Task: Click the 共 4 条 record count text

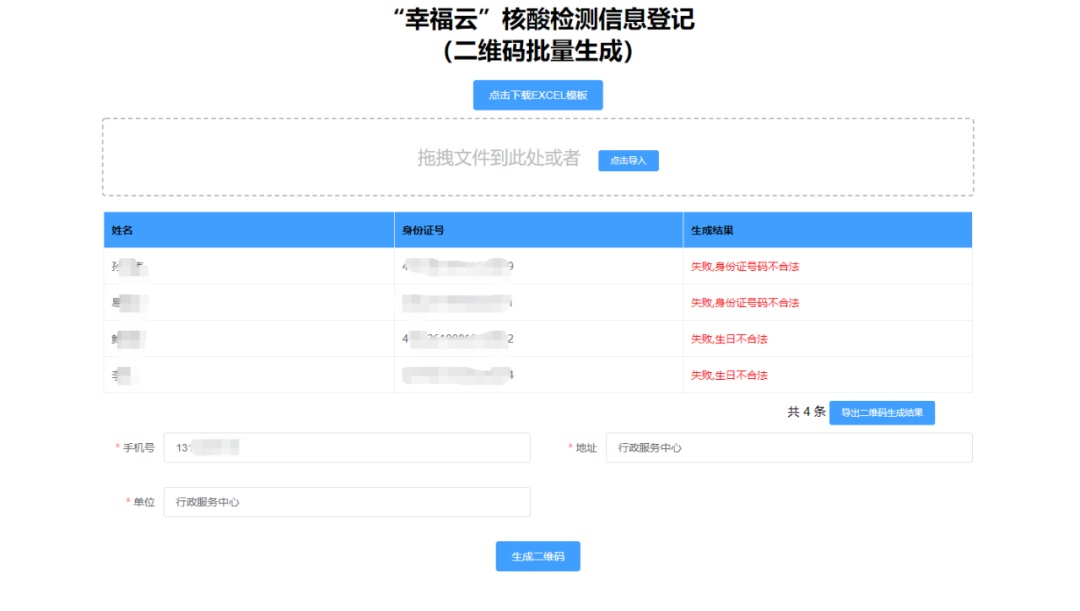Action: tap(806, 412)
